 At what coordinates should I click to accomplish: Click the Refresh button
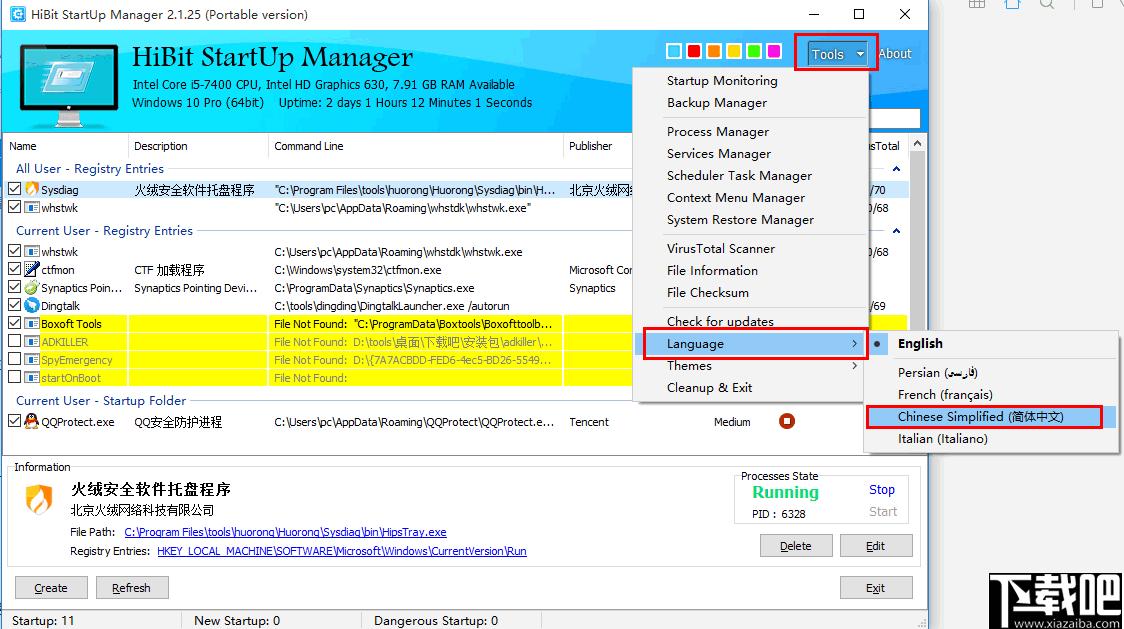coord(132,587)
